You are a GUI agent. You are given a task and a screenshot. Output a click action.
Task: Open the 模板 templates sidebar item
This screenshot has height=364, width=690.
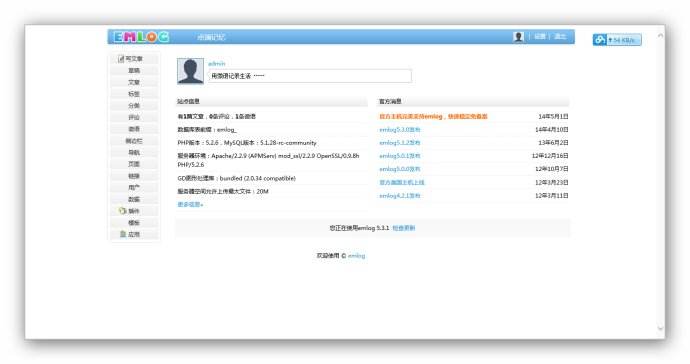134,223
